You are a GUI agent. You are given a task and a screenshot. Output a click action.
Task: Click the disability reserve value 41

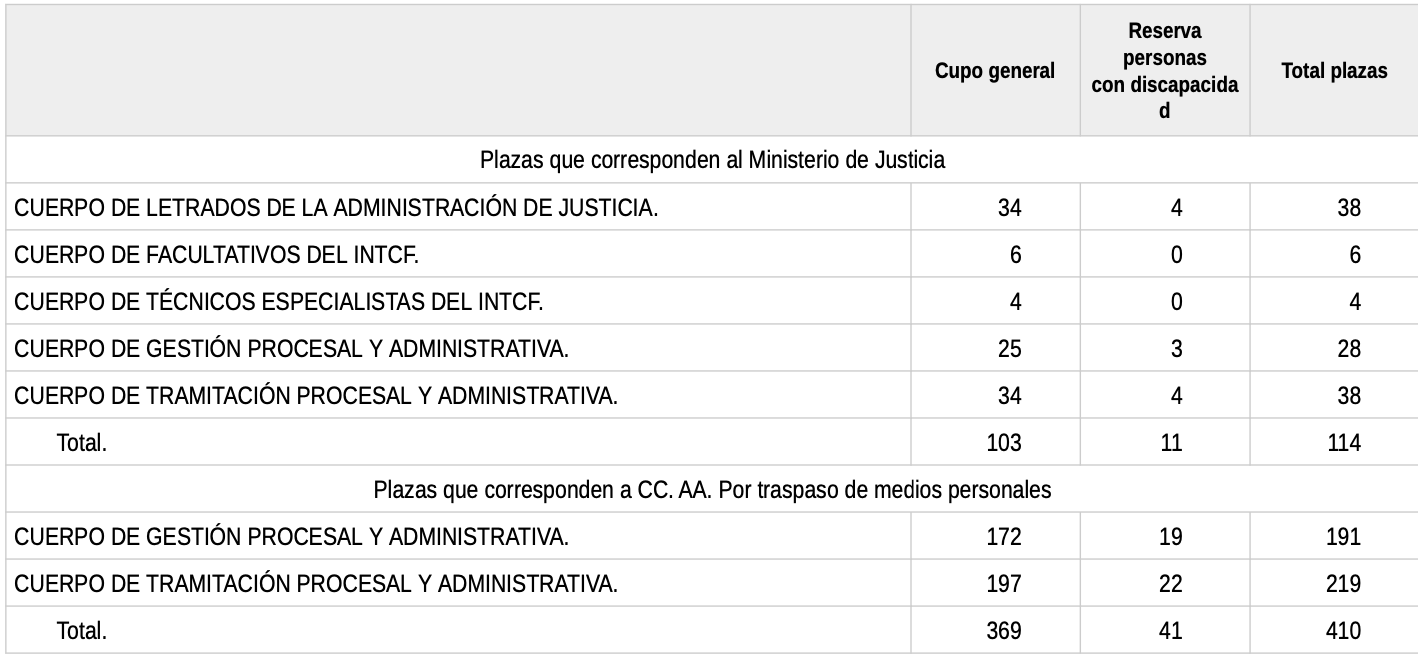coord(1170,631)
